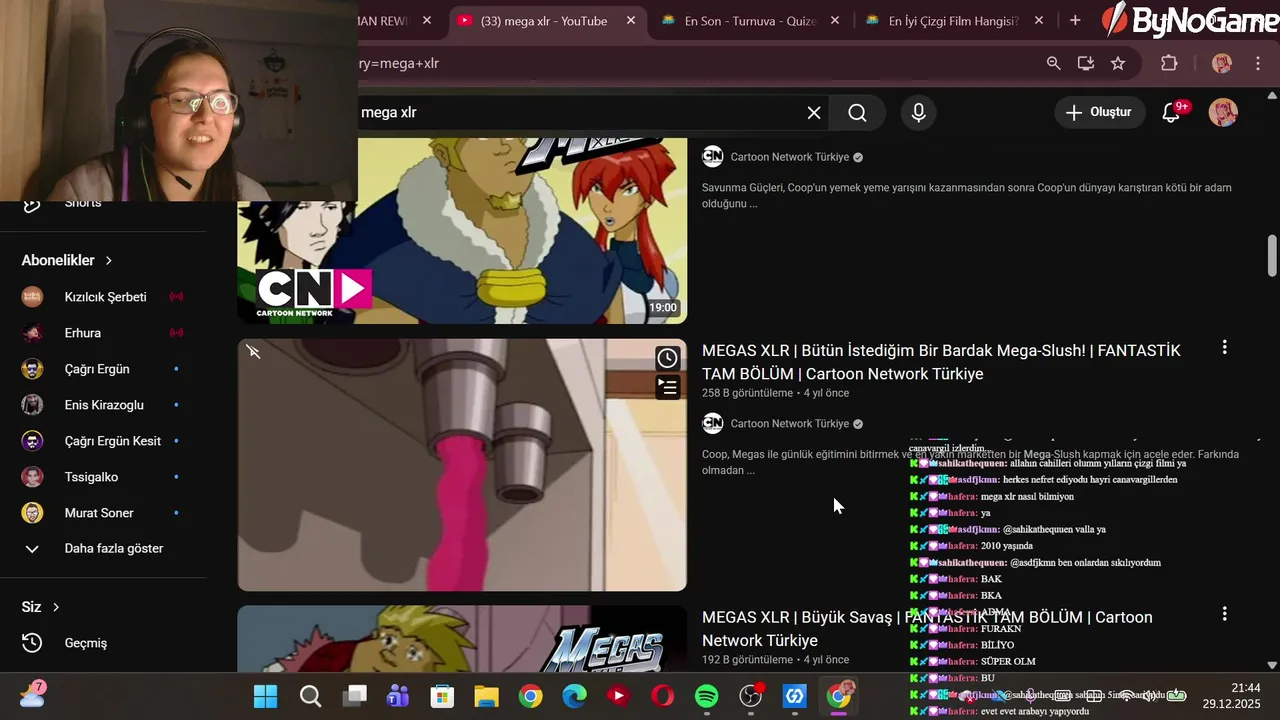
Task: Play the 19:00 Cartoon Network thumbnail
Action: click(x=462, y=231)
